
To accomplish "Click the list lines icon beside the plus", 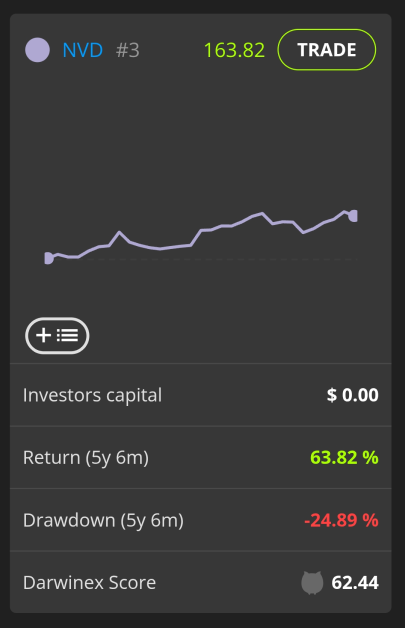I will pyautogui.click(x=67, y=335).
